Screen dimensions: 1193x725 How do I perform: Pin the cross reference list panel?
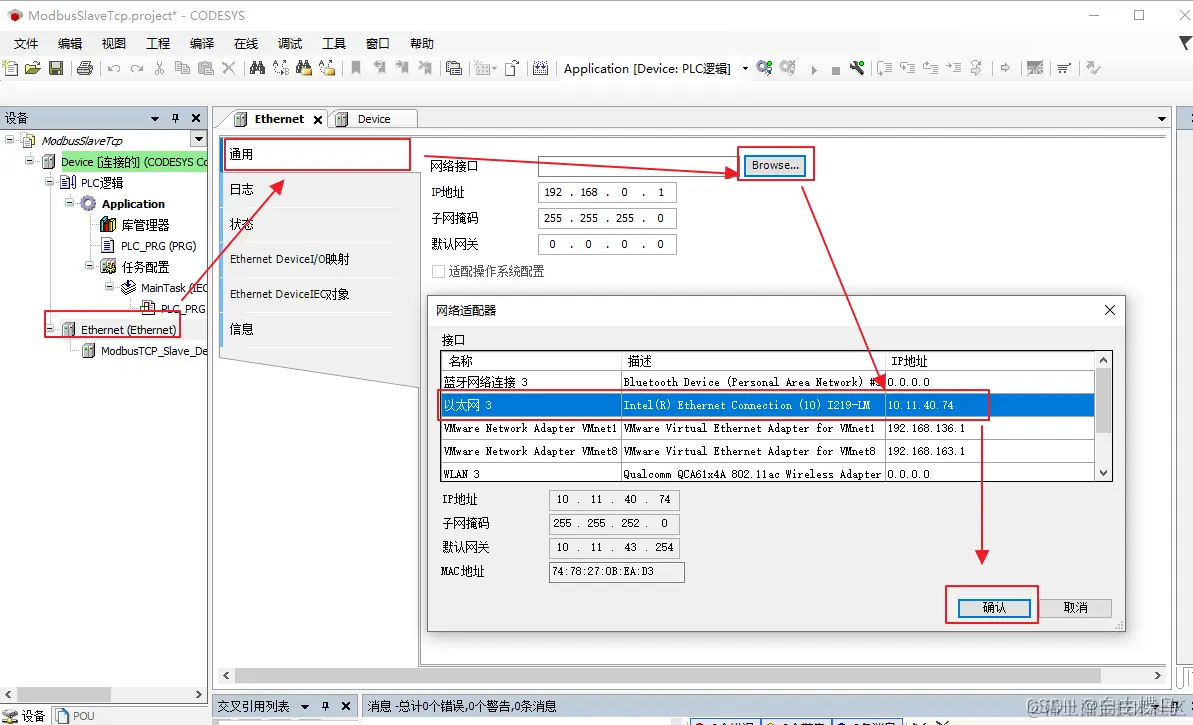click(326, 706)
